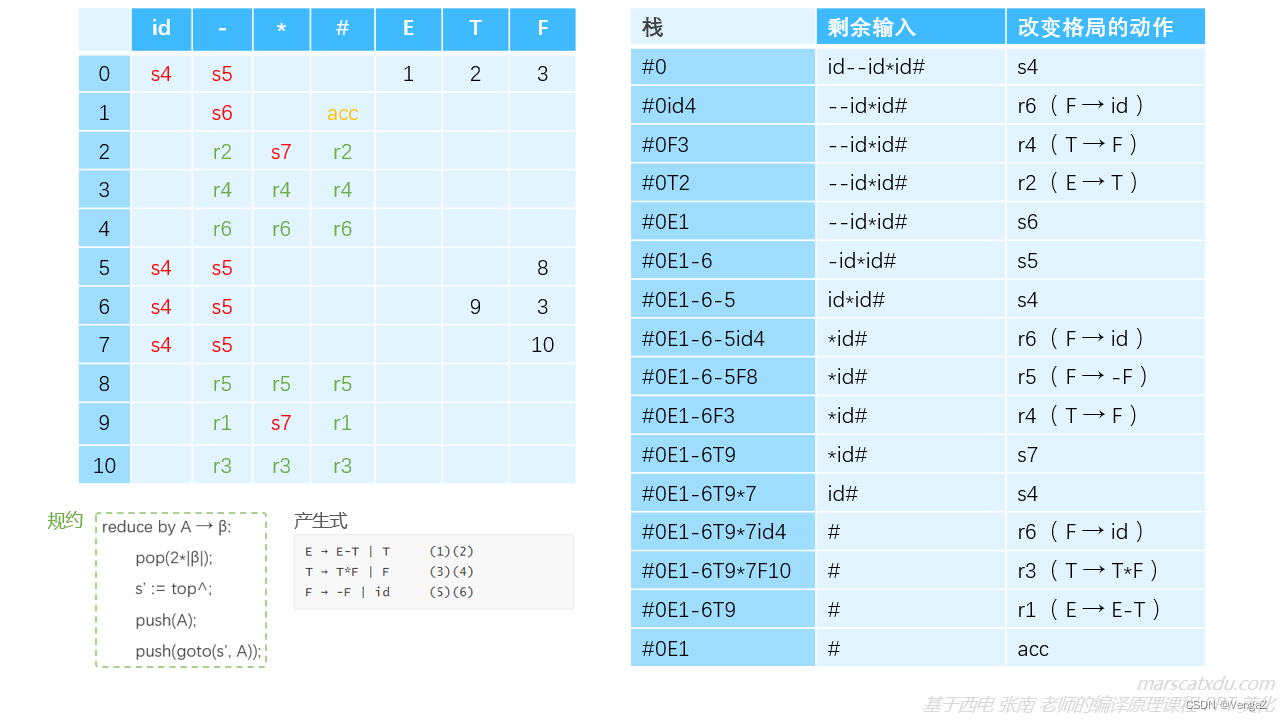
Task: Select the state '4' row label
Action: click(x=105, y=229)
